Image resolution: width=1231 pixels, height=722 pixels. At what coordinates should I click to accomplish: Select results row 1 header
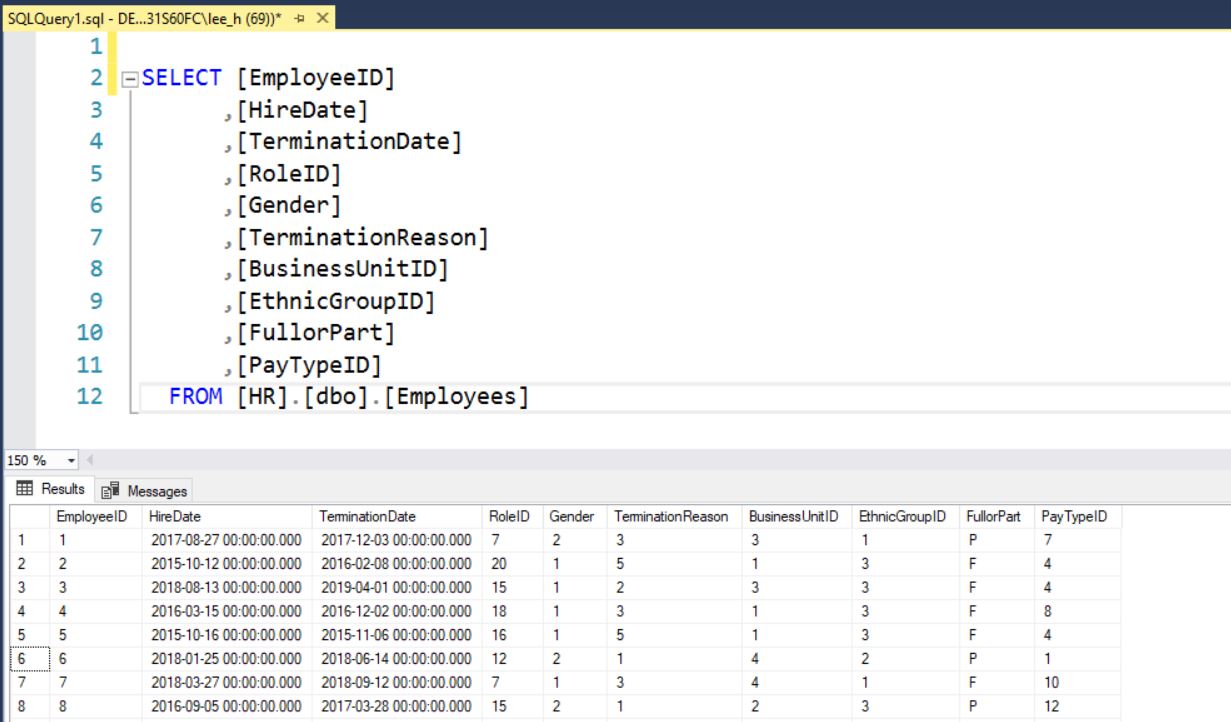[29, 540]
